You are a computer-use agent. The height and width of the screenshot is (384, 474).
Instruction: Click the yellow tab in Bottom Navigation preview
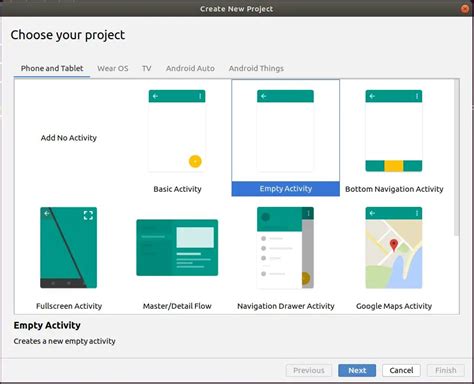click(394, 166)
